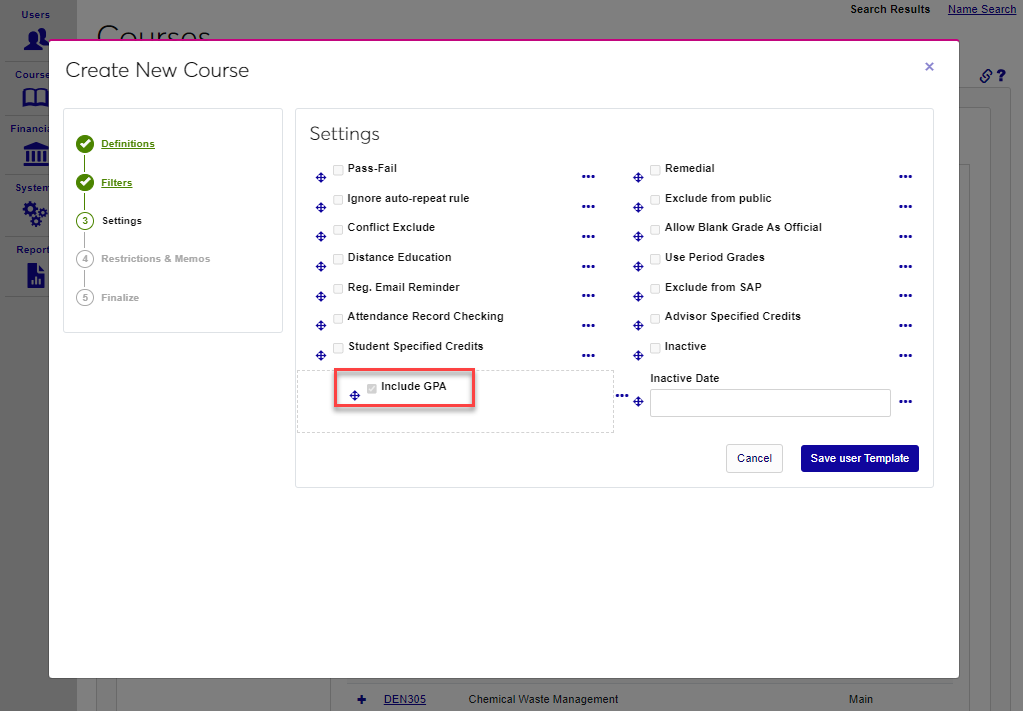Image resolution: width=1023 pixels, height=711 pixels.
Task: Check the Use Period Grades option
Action: [x=655, y=259]
